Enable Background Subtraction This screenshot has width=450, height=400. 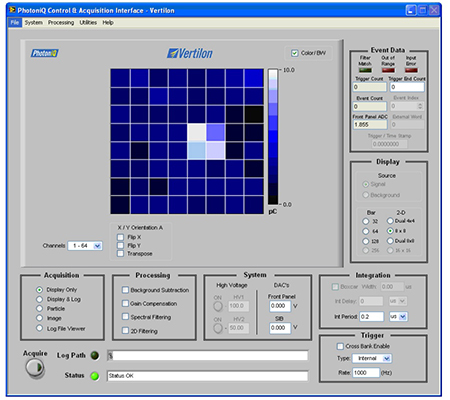[x=125, y=290]
